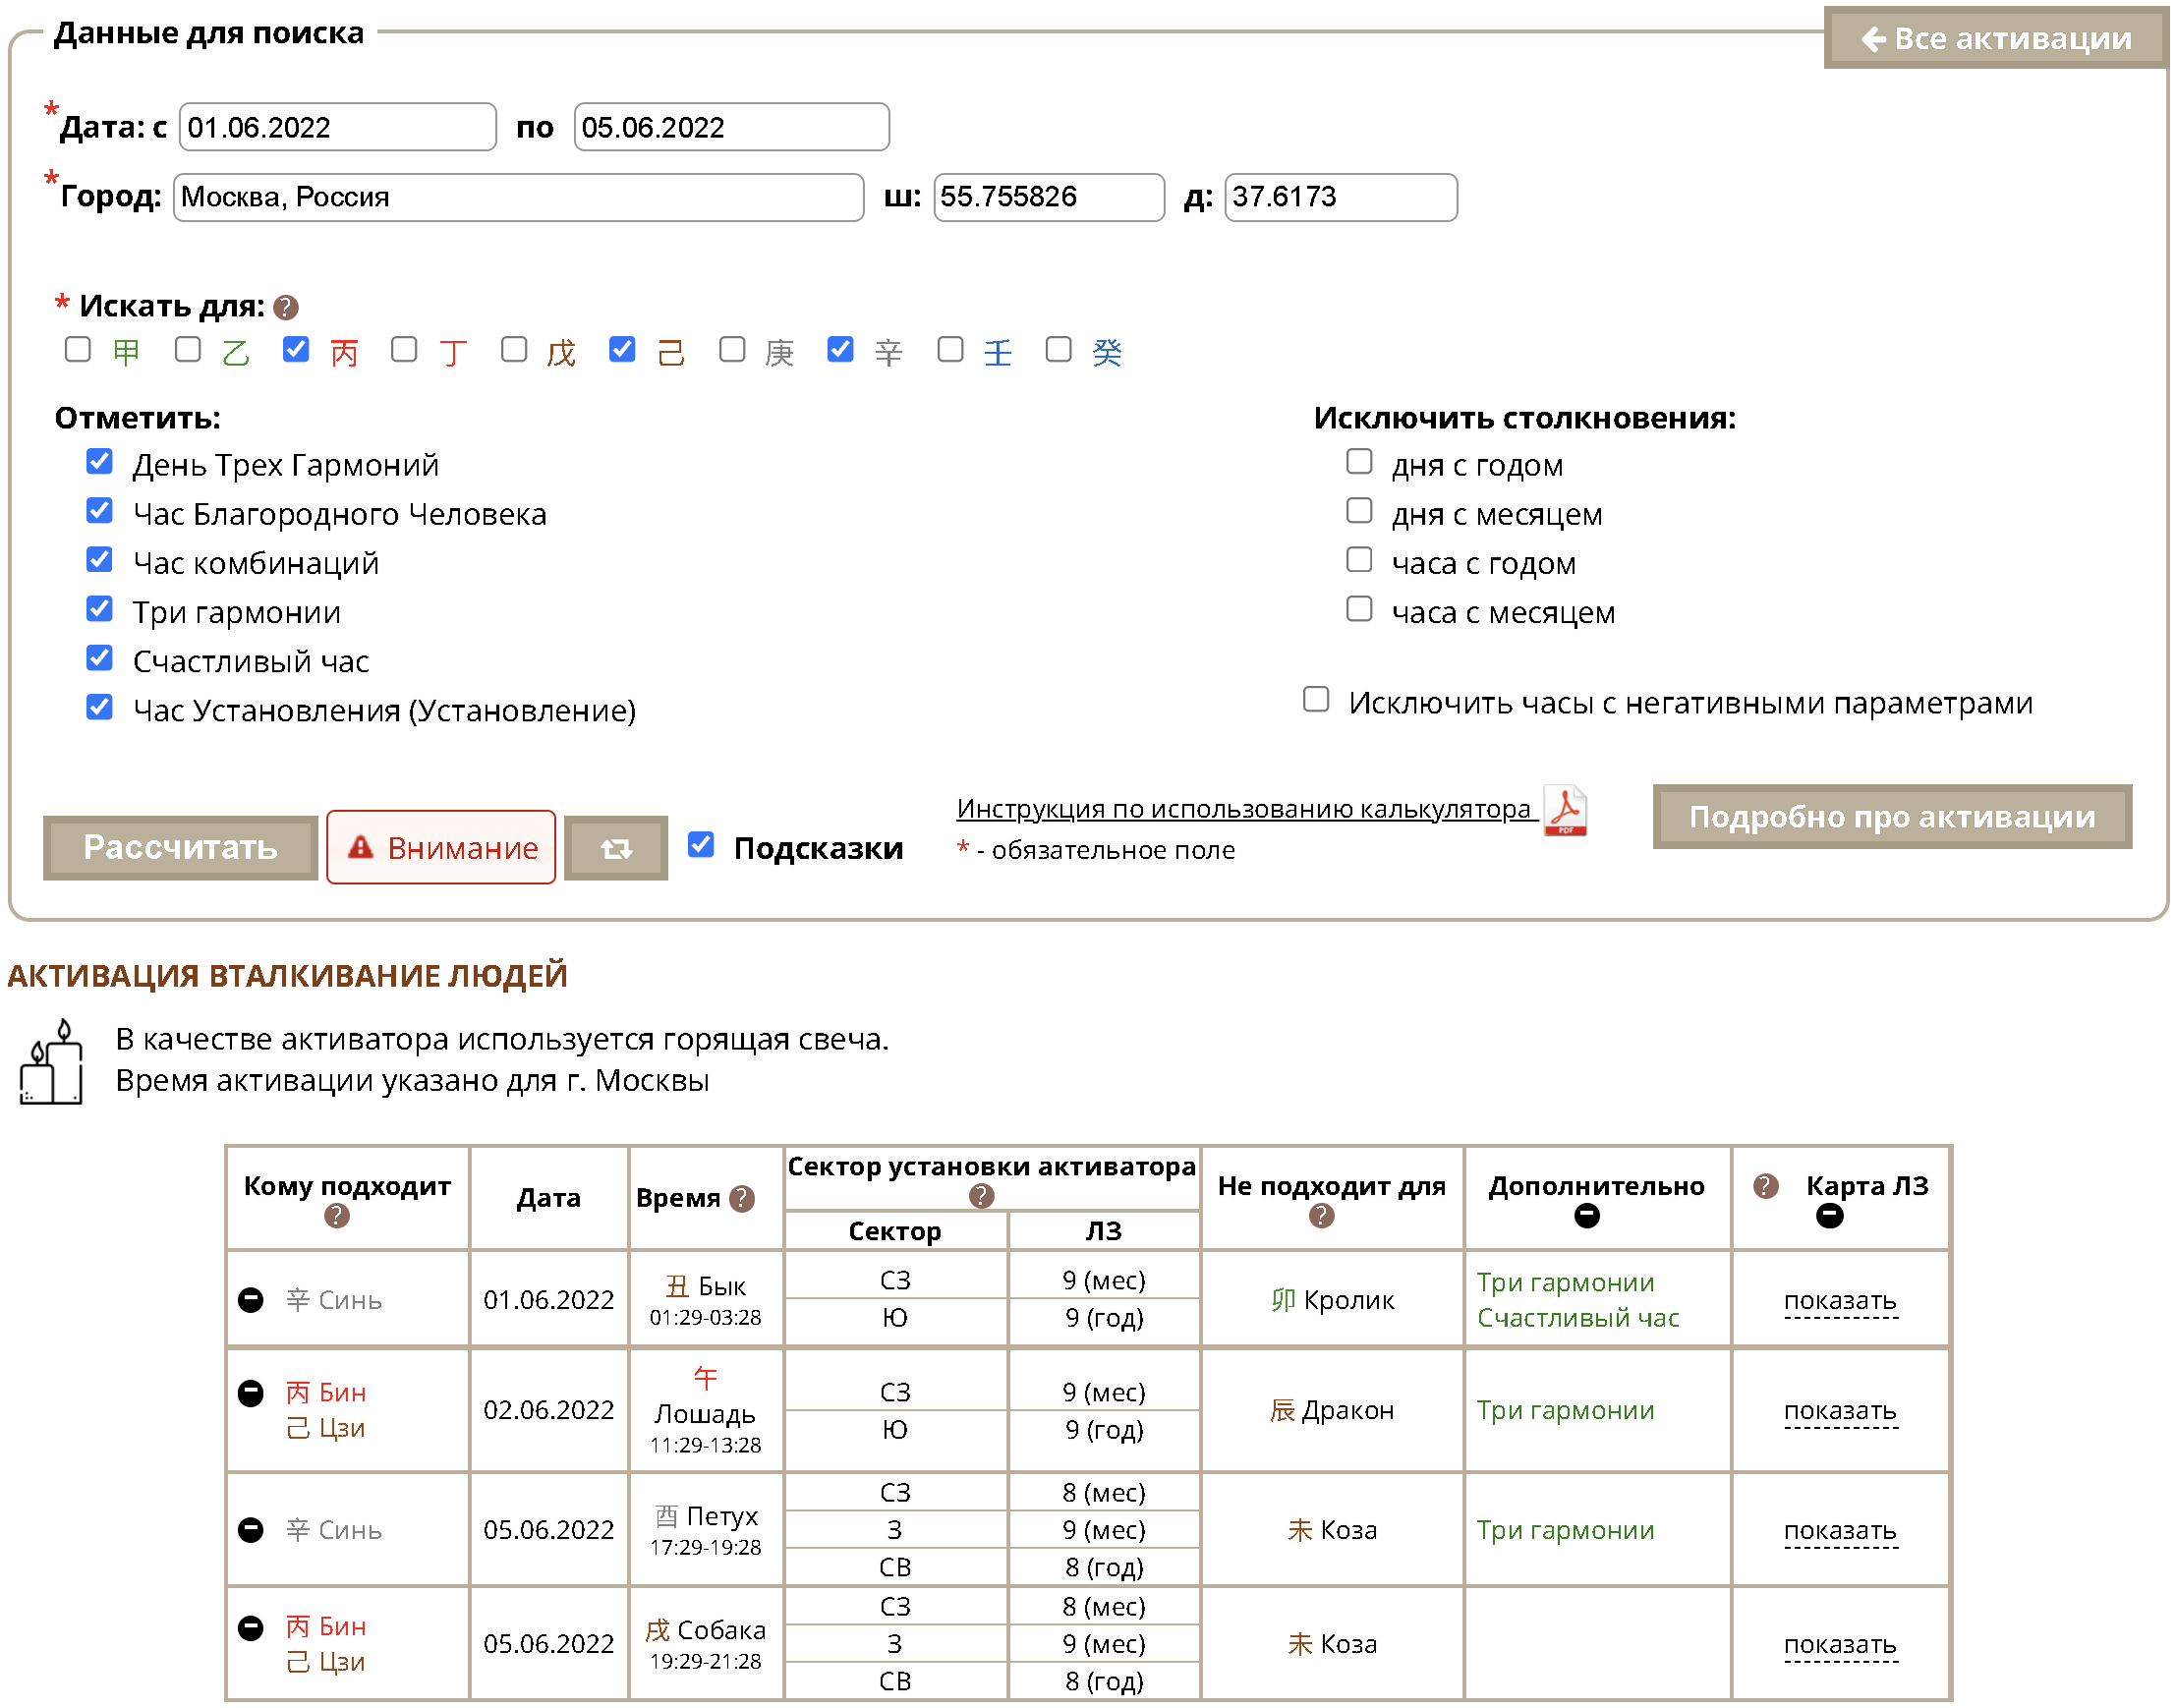Enable exclusion часа с годом
The image size is (2176, 1708).
coord(1359,560)
